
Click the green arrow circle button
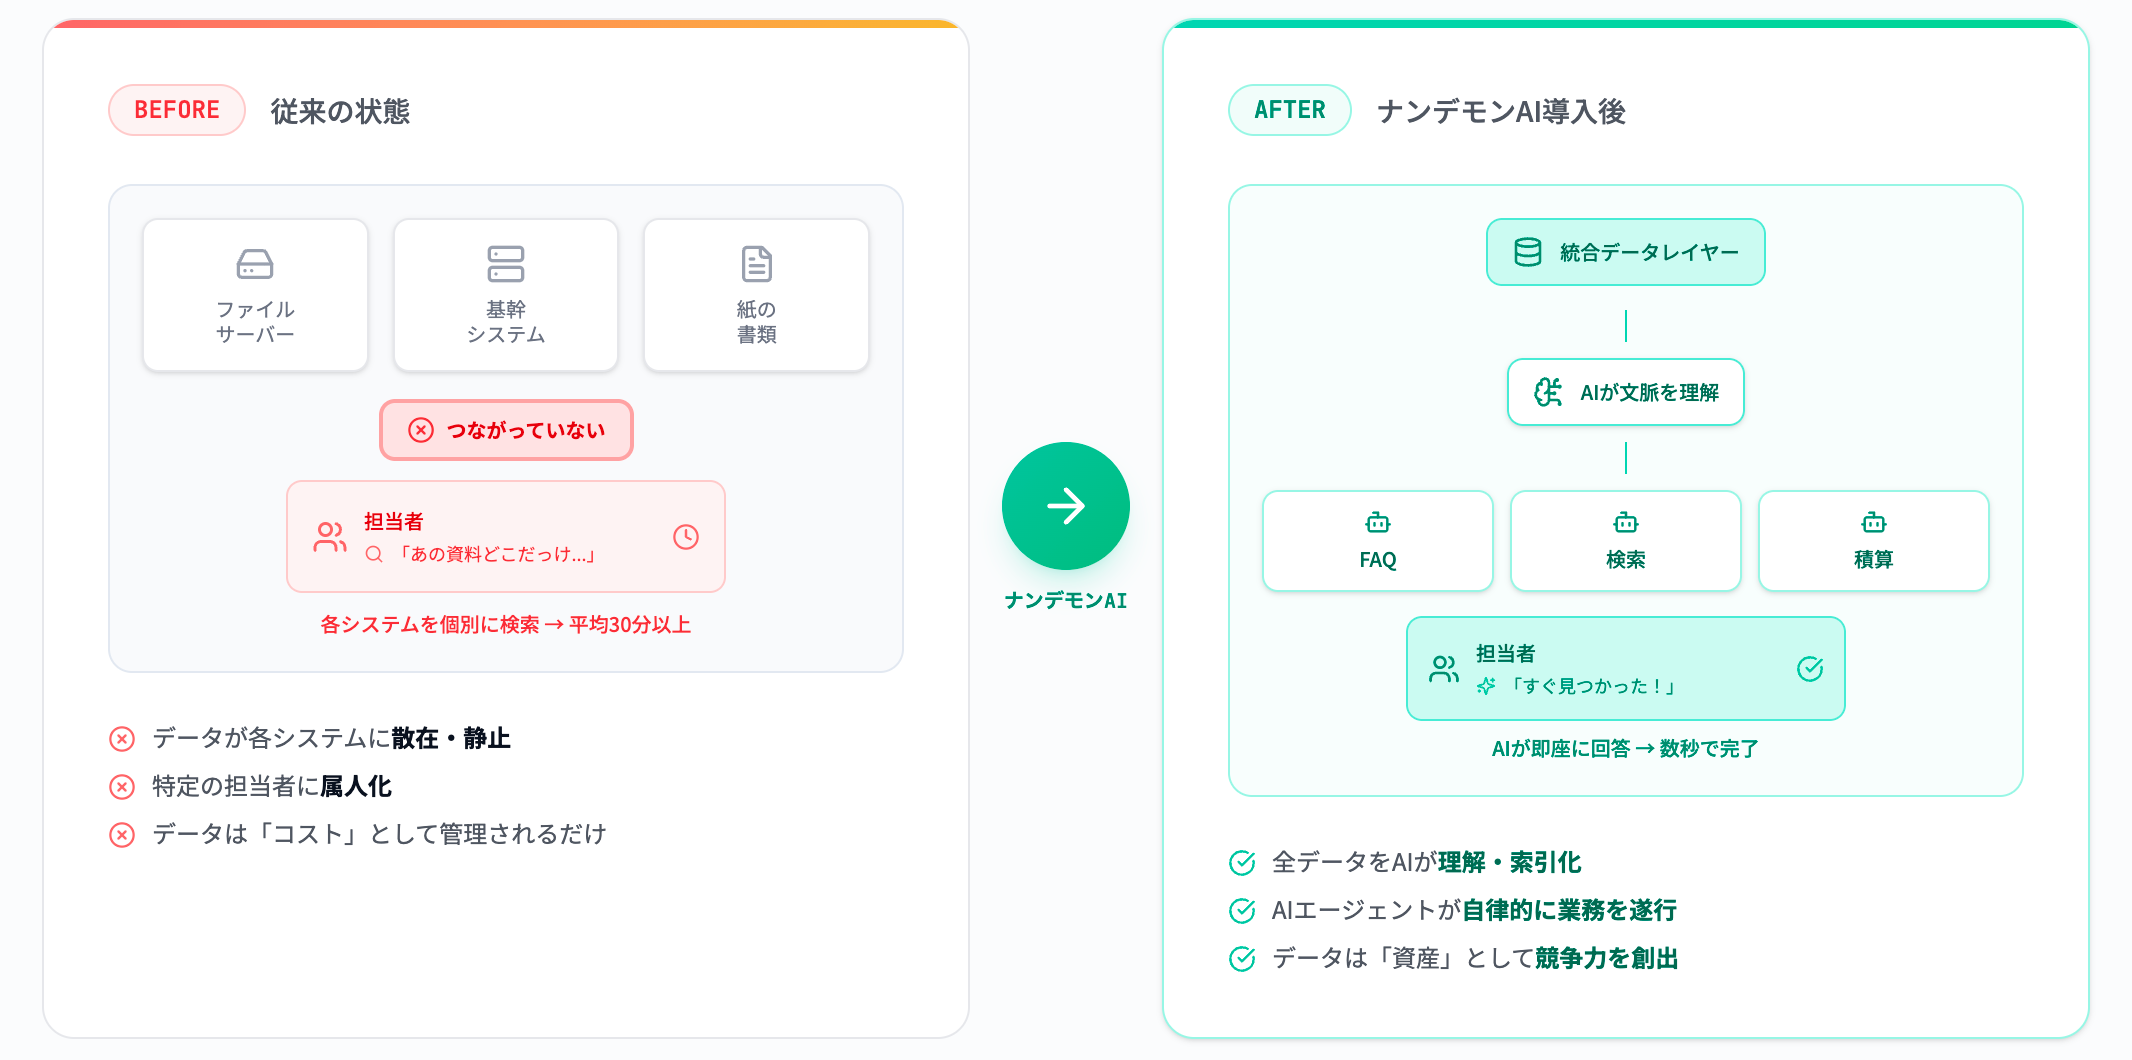1066,506
